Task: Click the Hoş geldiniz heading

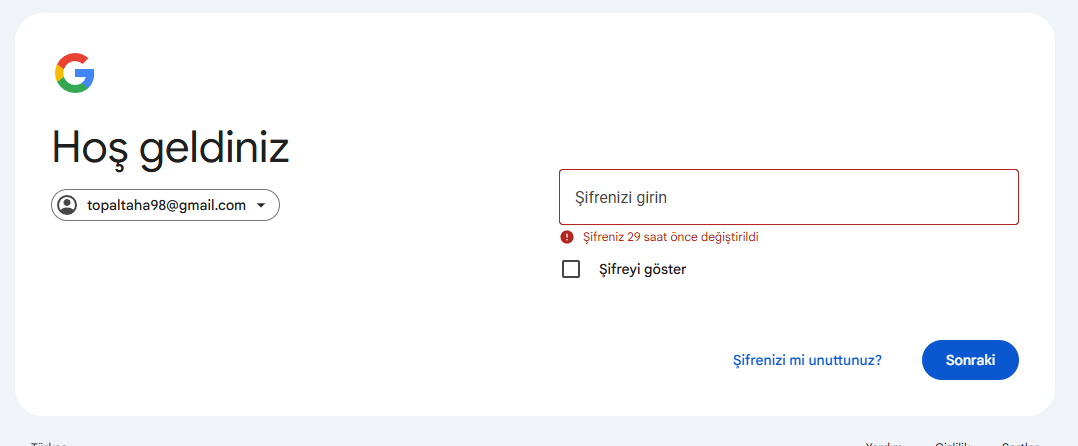Action: (x=170, y=148)
